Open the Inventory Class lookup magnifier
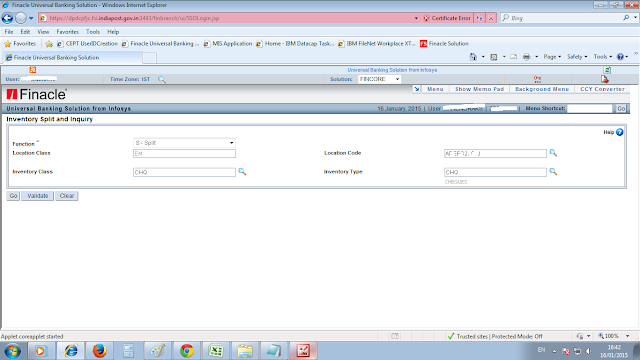This screenshot has width=640, height=360. 242,172
